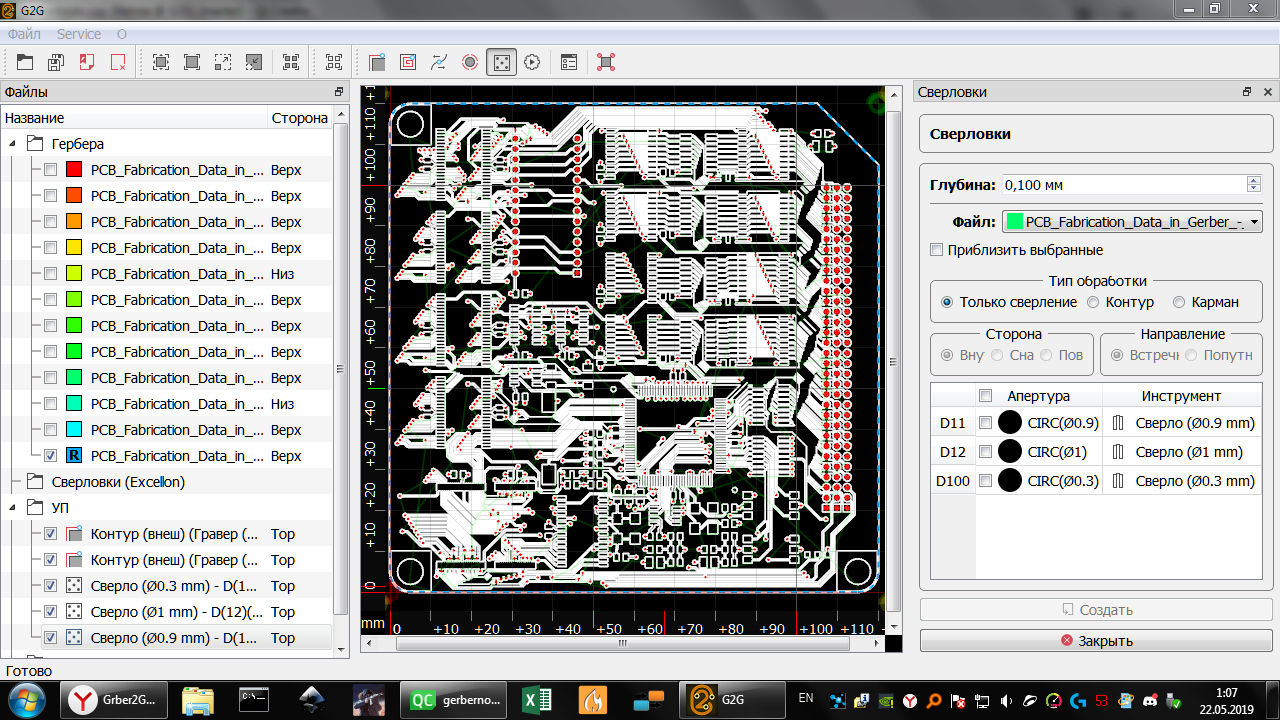Image resolution: width=1280 pixels, height=720 pixels.
Task: Click the curved path with nodes tool icon
Action: tap(439, 62)
